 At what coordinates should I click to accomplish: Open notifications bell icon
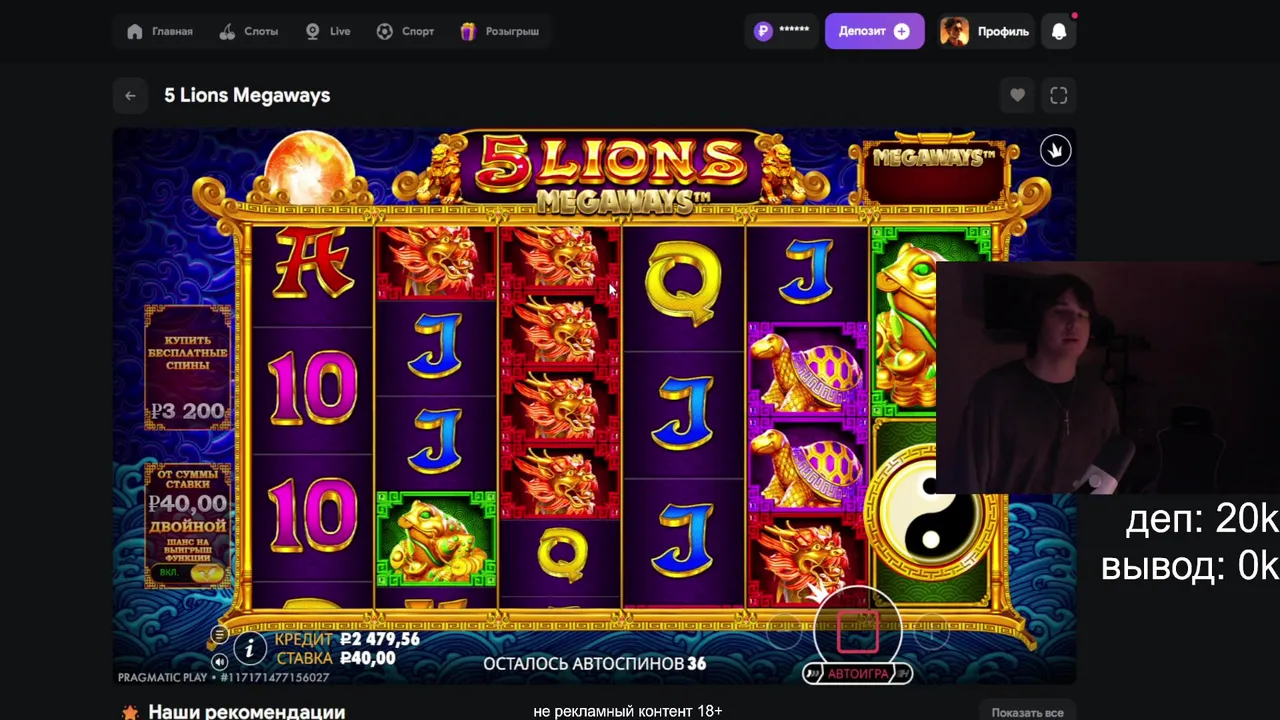point(1059,31)
